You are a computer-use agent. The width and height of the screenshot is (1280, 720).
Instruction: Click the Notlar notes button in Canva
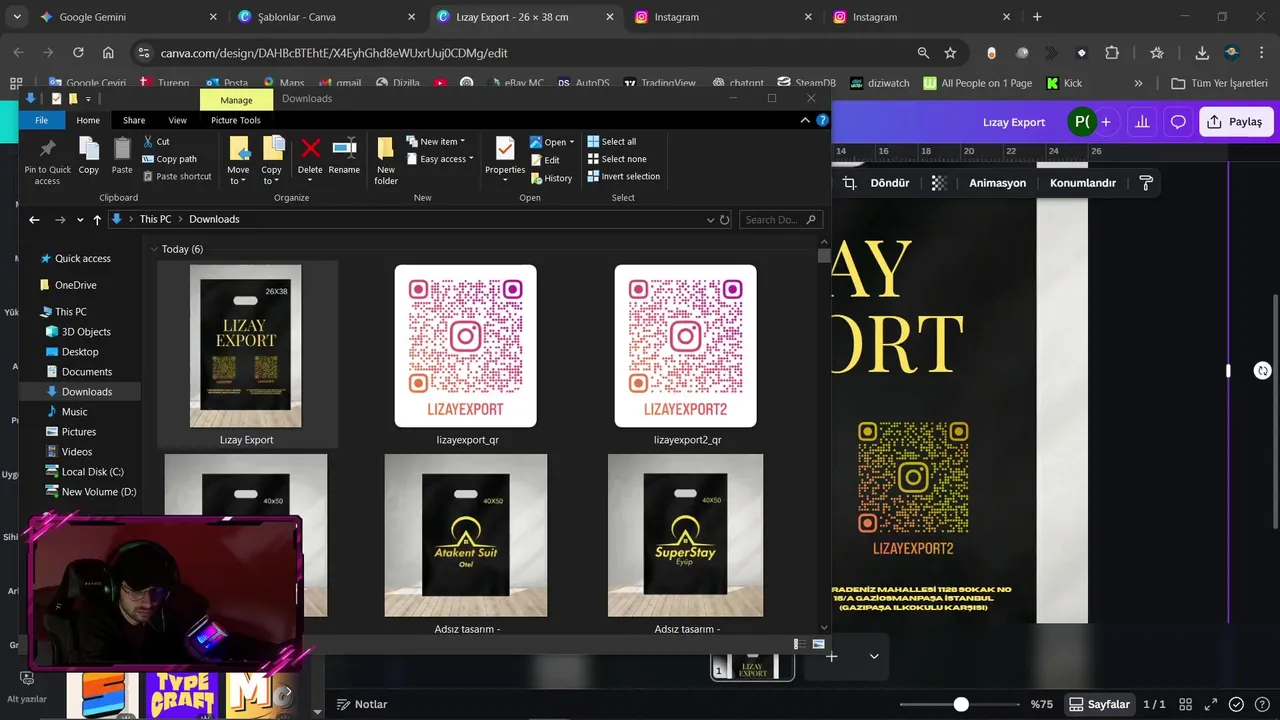pos(362,704)
